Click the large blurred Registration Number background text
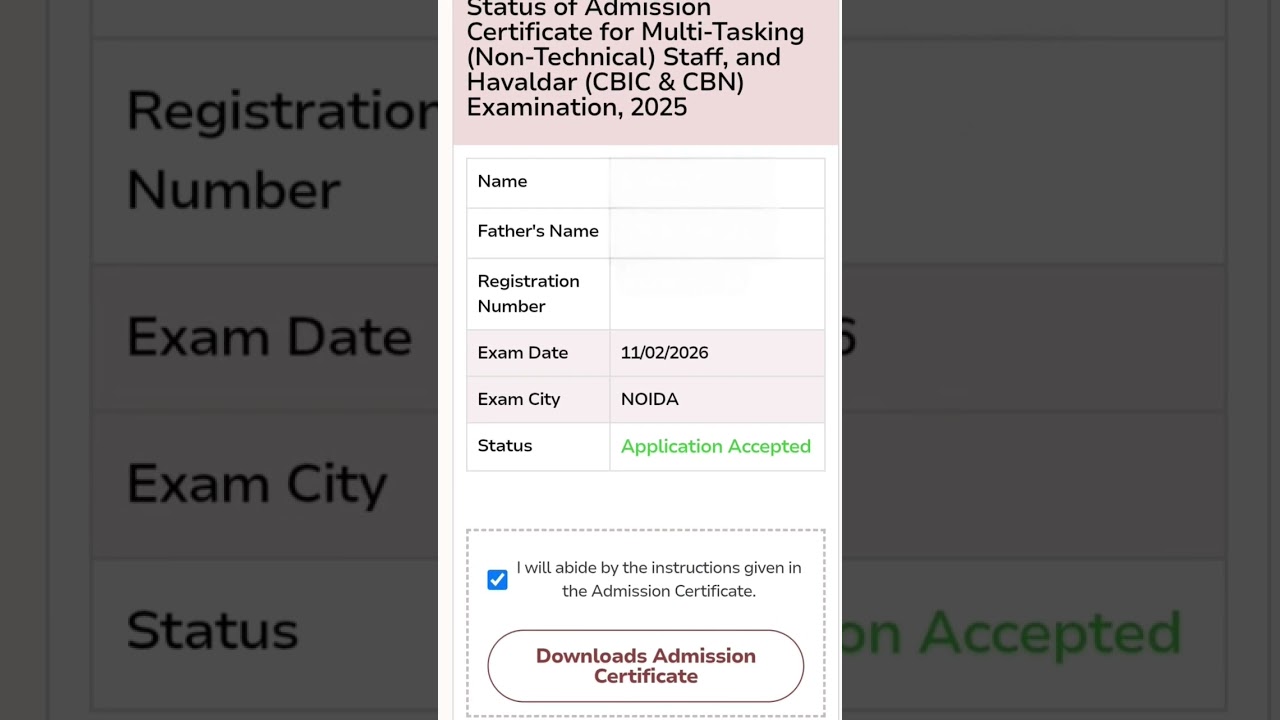The width and height of the screenshot is (1280, 720). coord(281,150)
